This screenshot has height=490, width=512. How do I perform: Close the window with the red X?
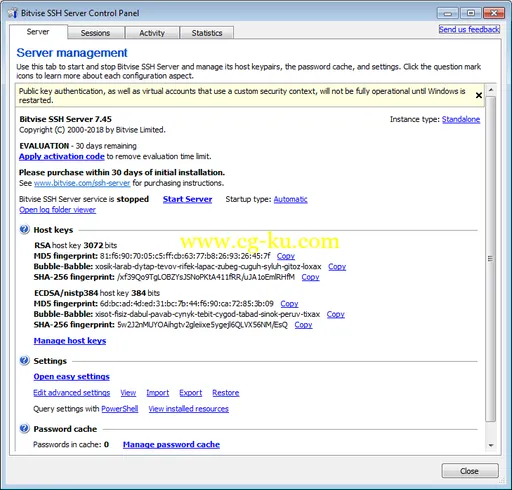point(494,13)
